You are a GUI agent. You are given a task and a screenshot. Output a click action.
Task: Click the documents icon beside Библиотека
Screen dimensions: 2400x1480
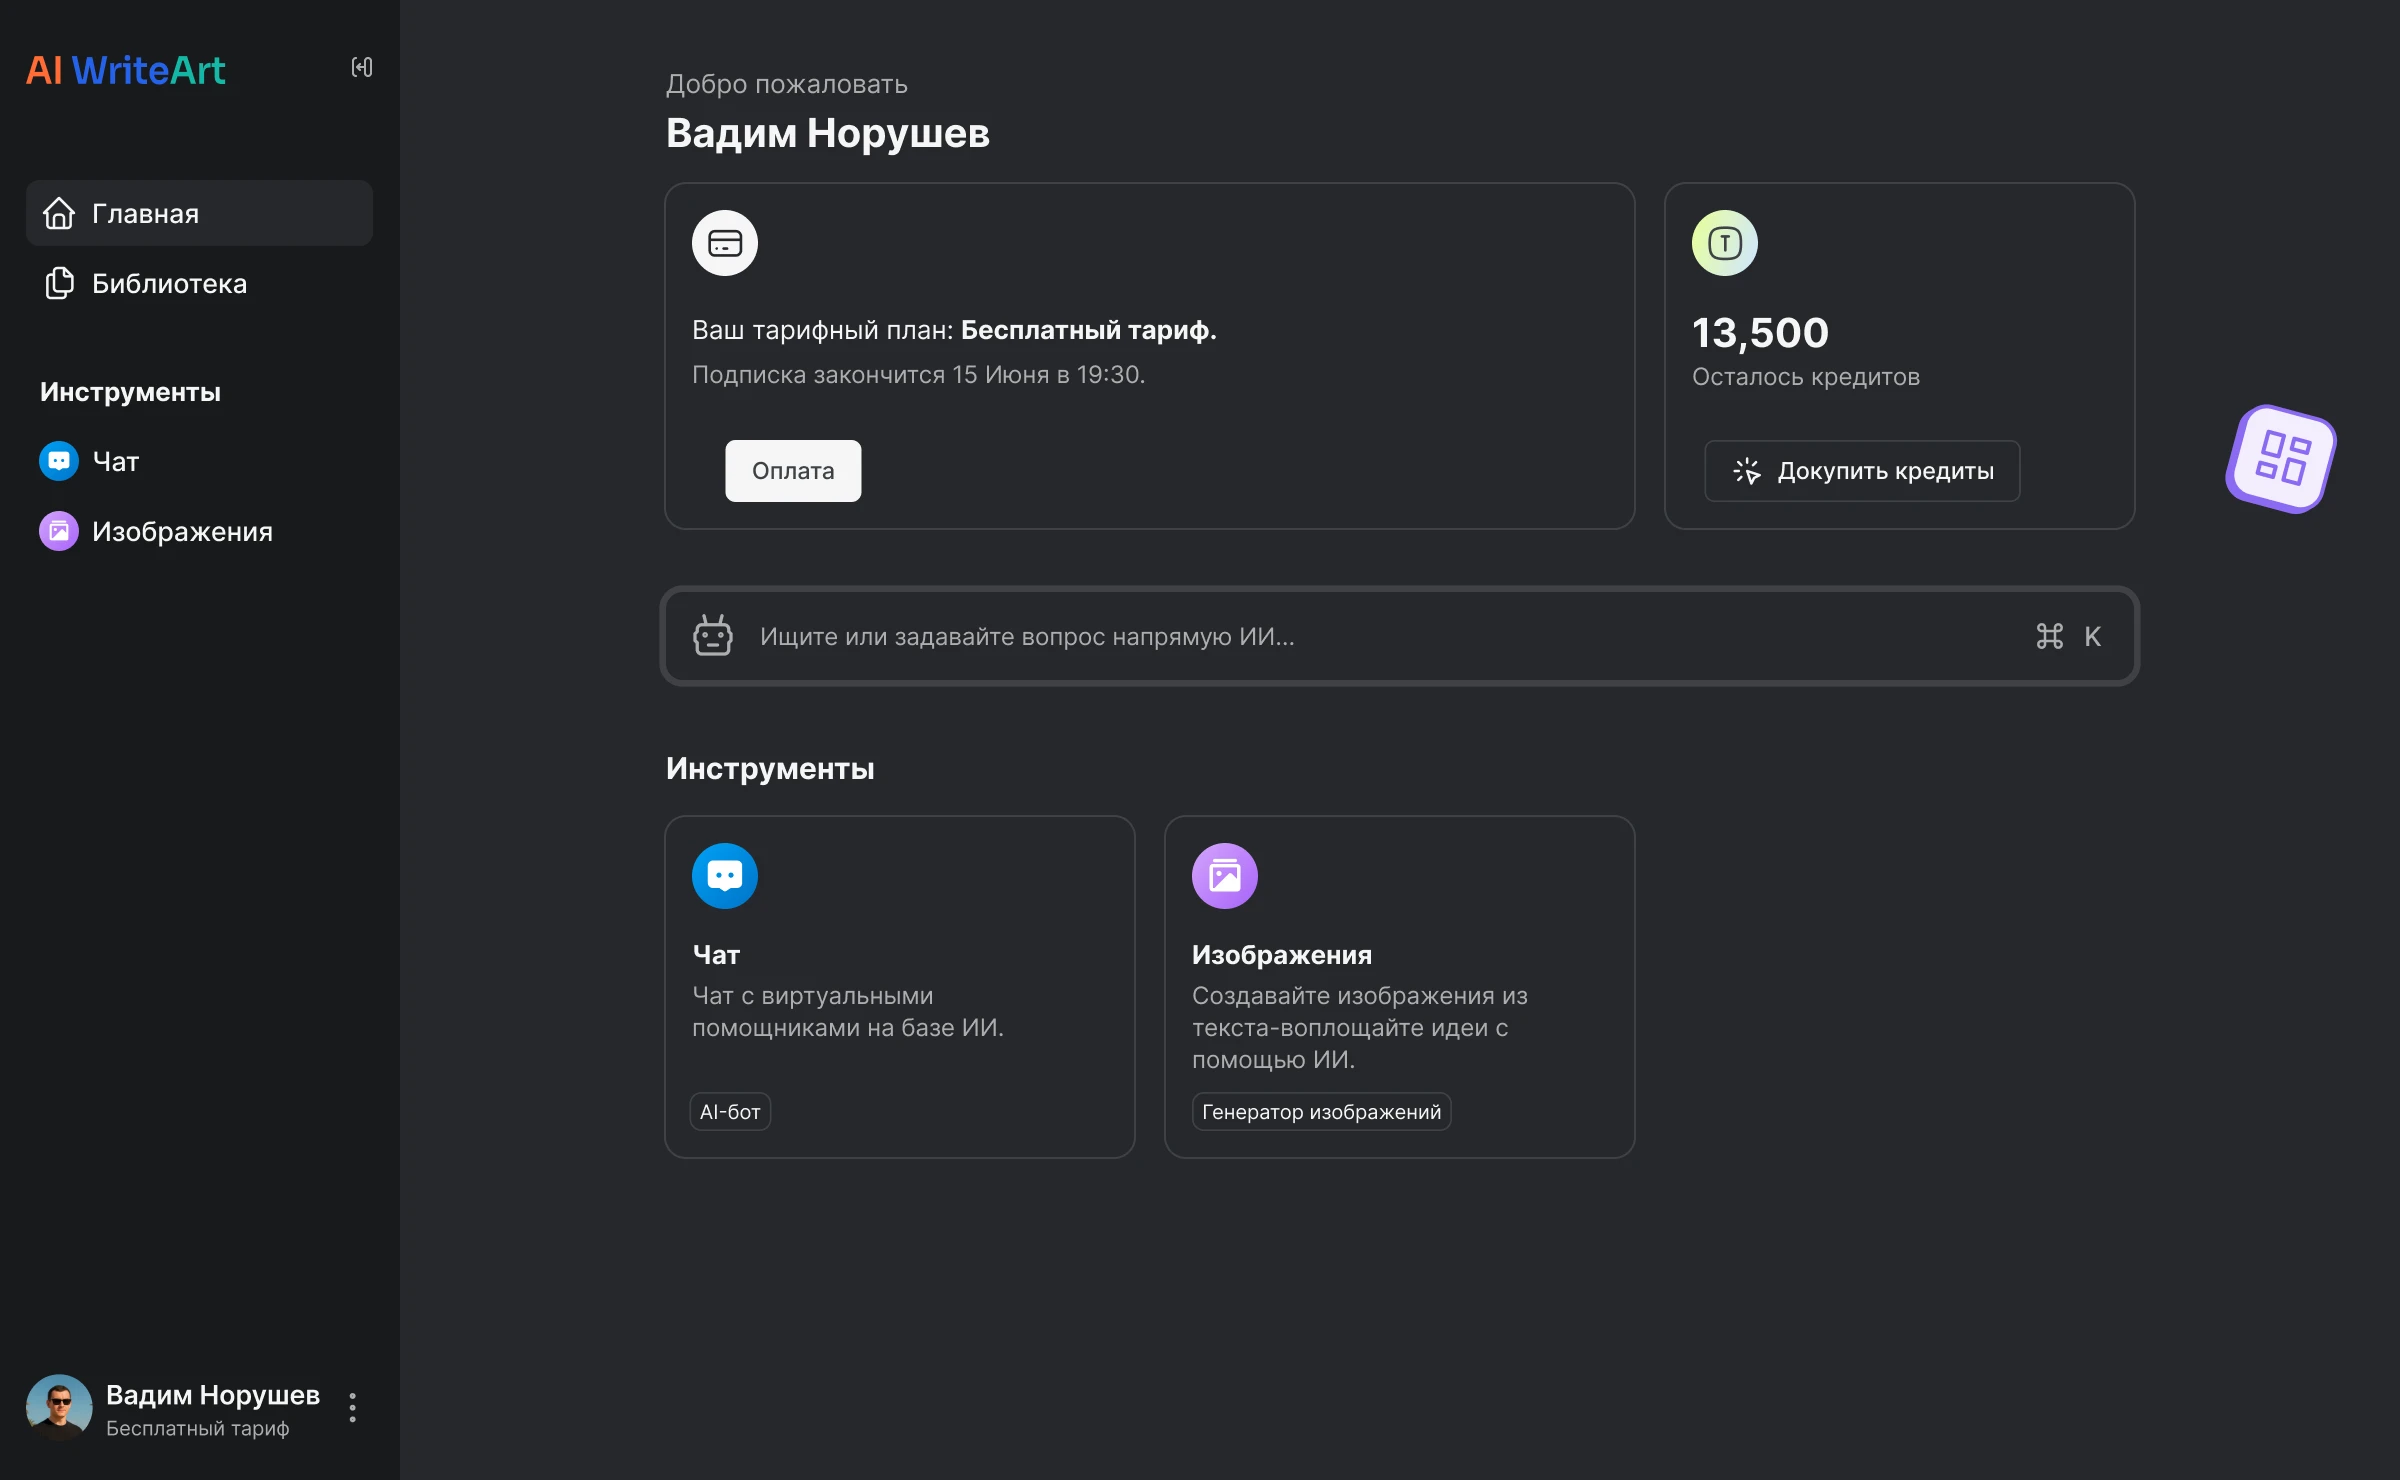tap(59, 283)
